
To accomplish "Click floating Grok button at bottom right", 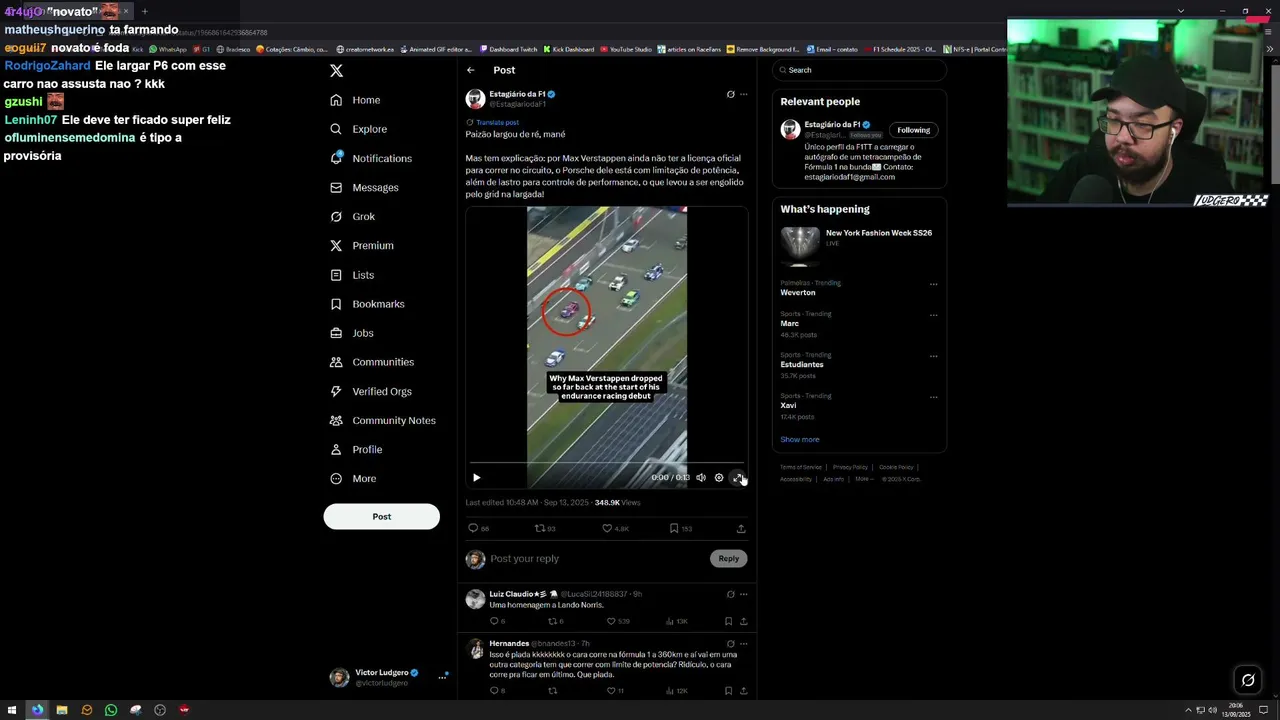I will click(x=1248, y=680).
